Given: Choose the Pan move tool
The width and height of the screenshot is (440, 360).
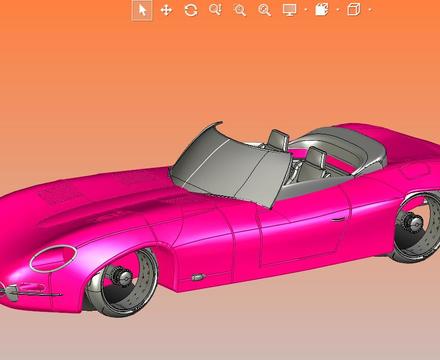Looking at the screenshot, I should click(166, 10).
